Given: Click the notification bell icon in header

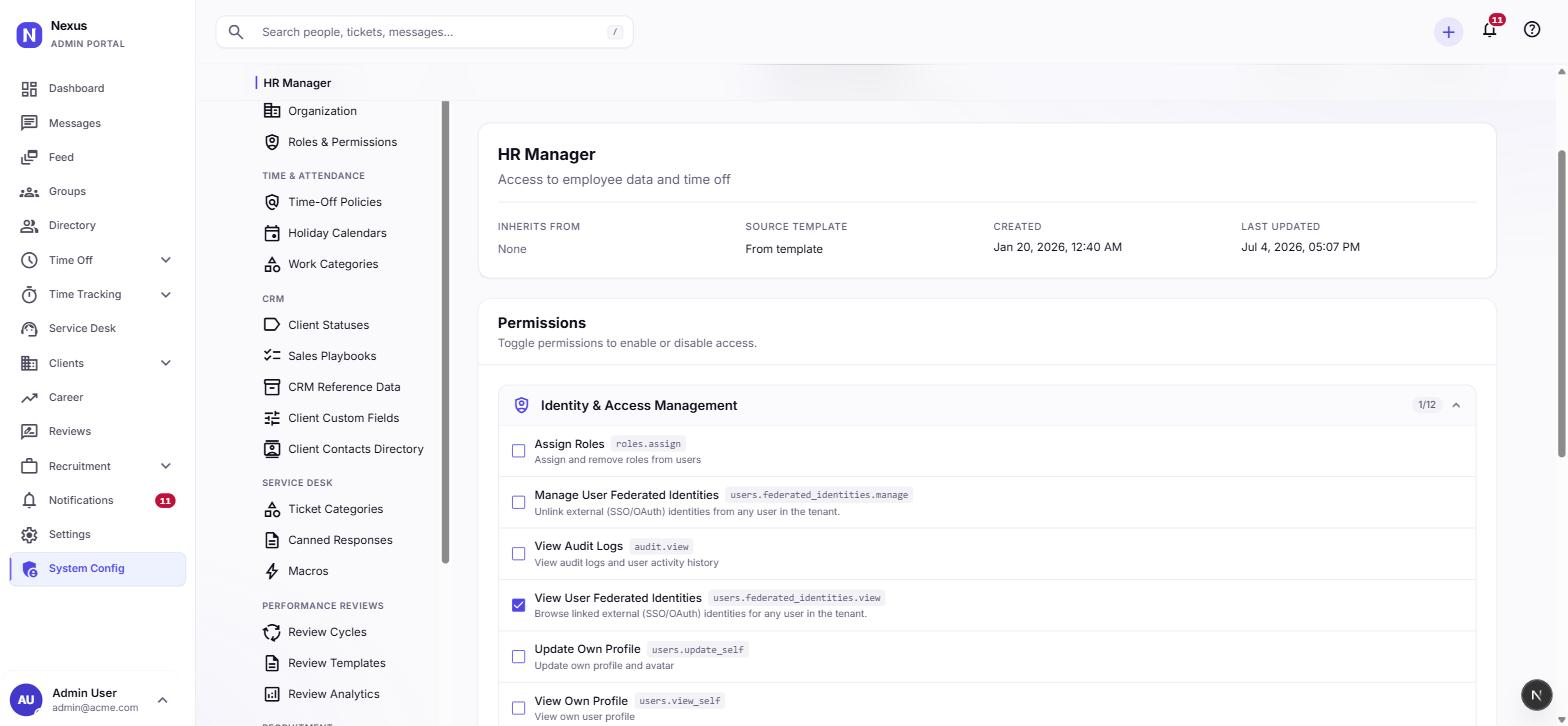Looking at the screenshot, I should [x=1489, y=30].
